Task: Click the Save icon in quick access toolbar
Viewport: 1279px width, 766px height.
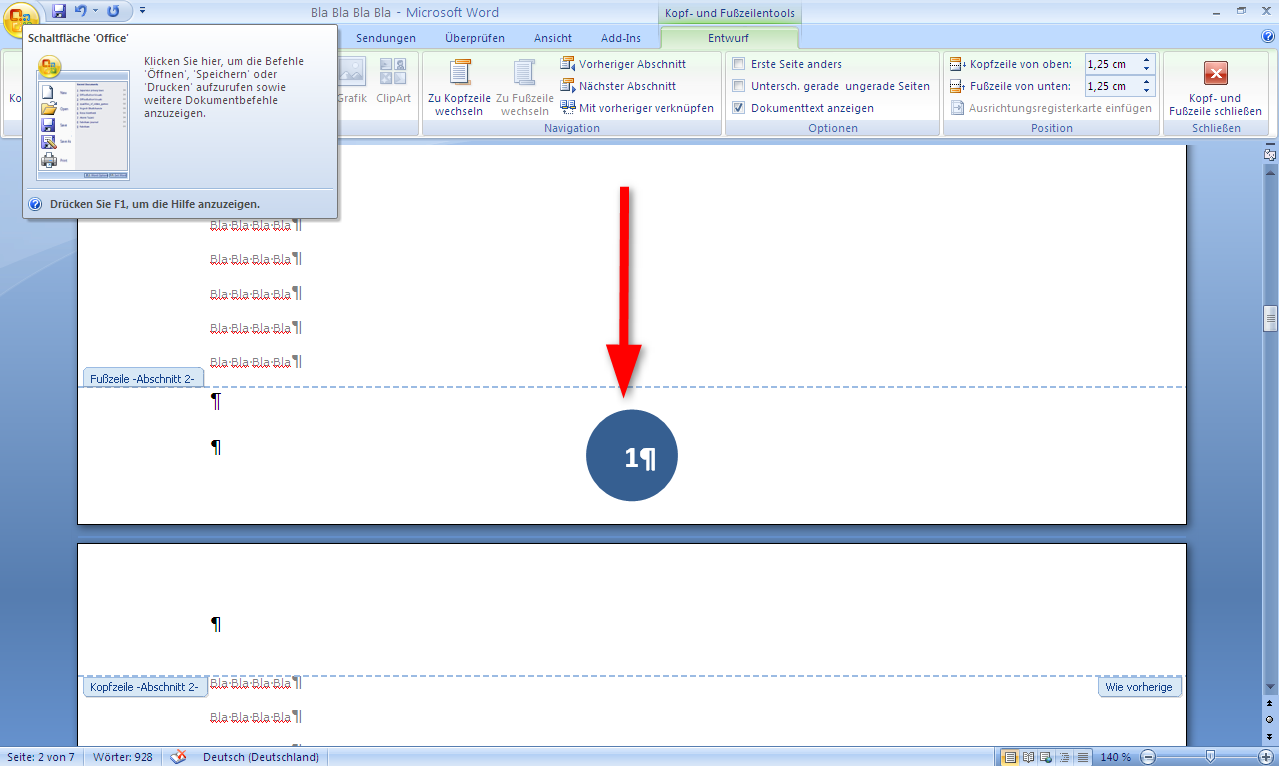Action: tap(59, 11)
